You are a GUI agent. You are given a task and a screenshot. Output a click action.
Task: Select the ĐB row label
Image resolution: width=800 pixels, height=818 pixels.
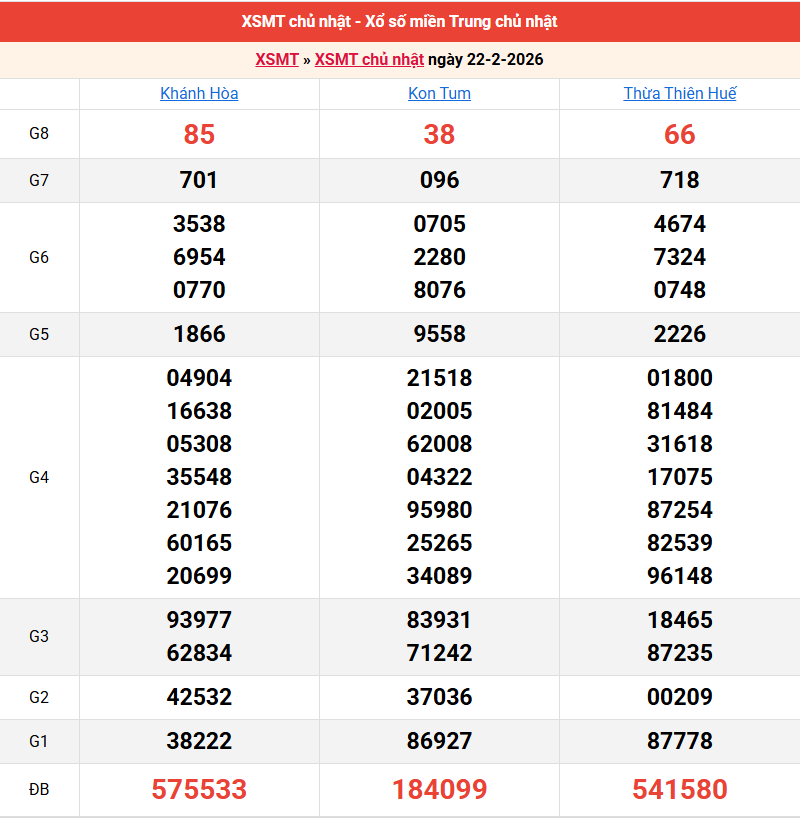[x=39, y=790]
